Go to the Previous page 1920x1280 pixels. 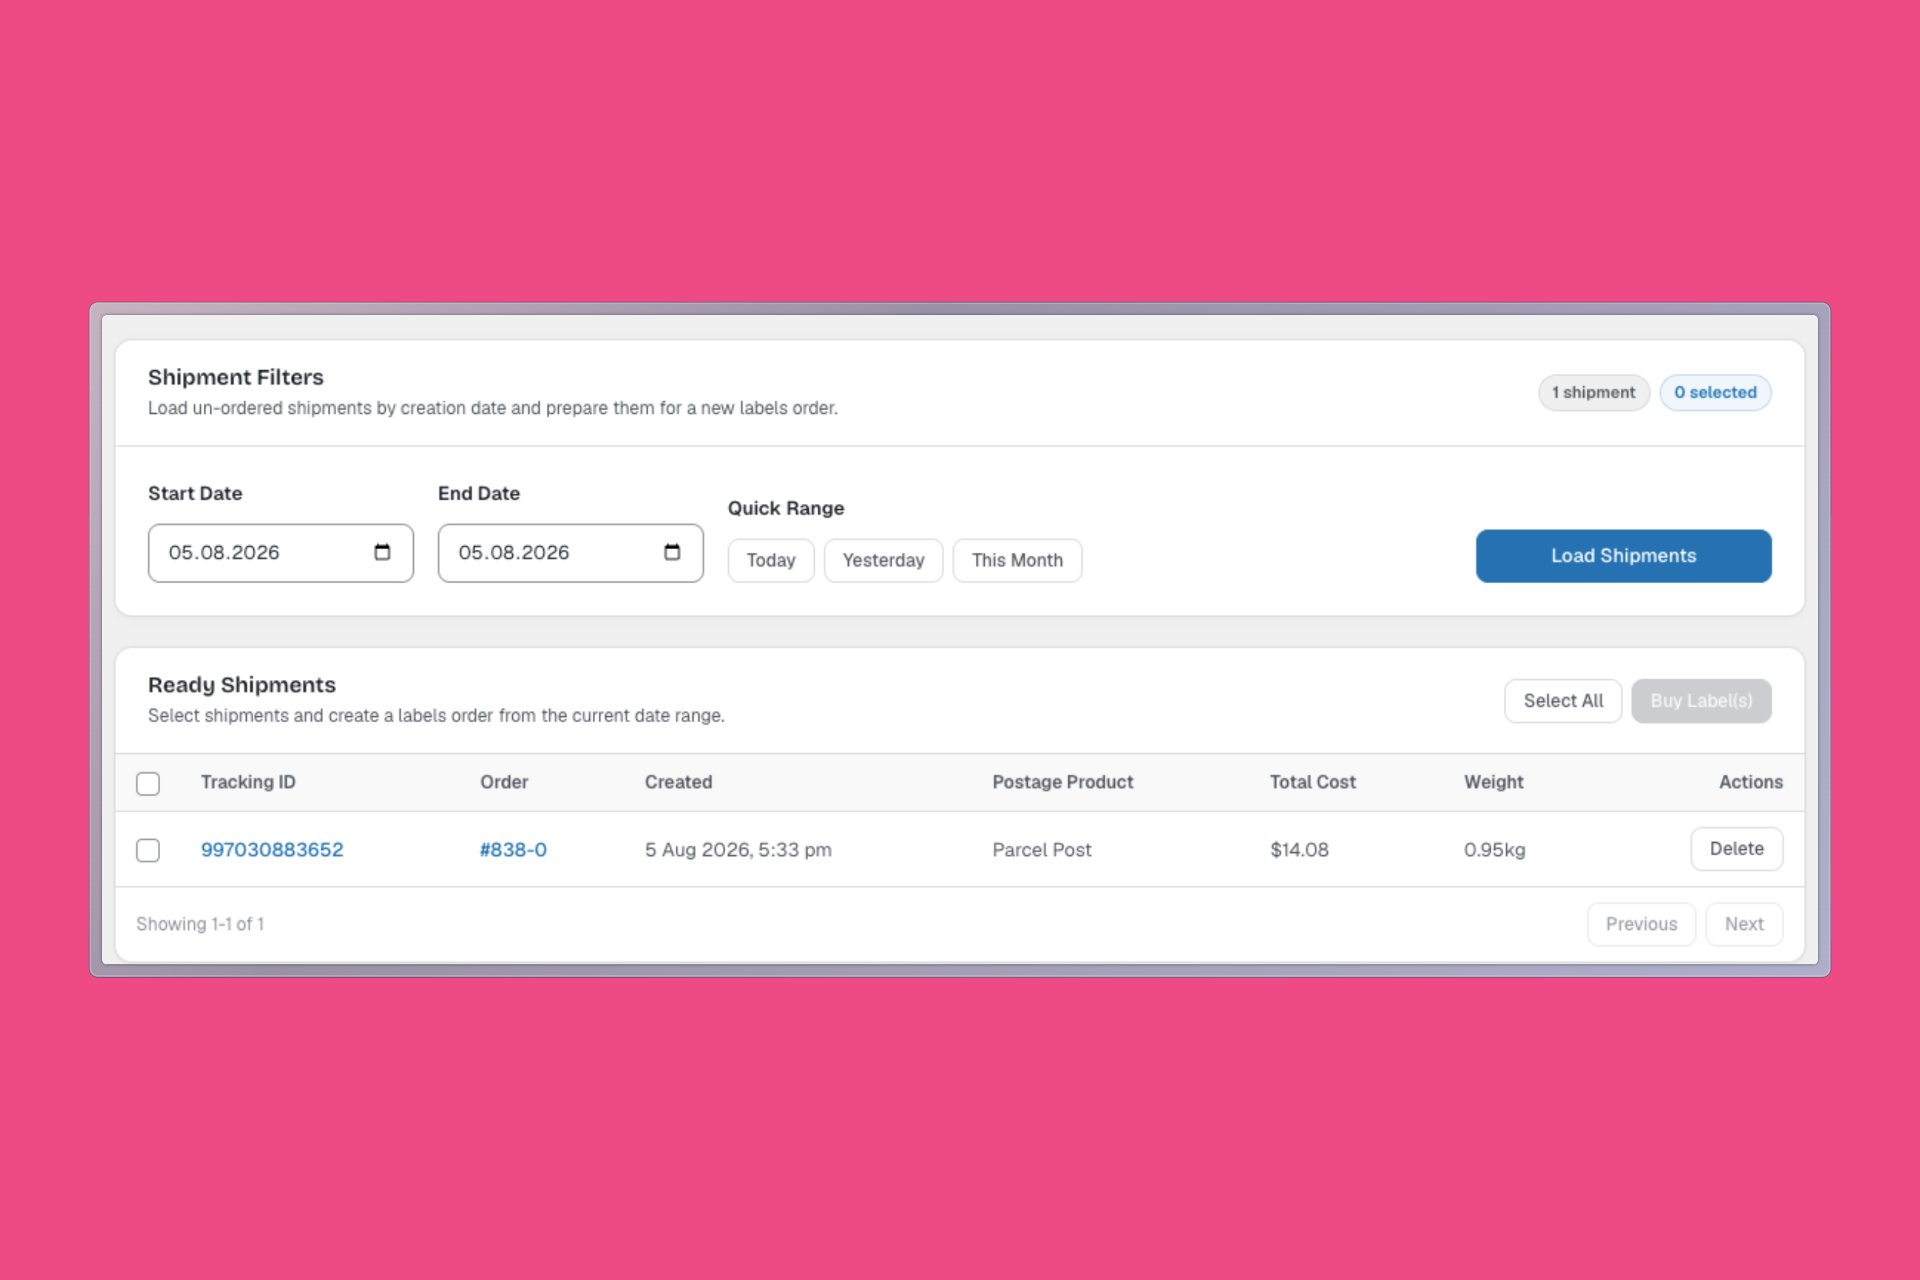[x=1641, y=924]
